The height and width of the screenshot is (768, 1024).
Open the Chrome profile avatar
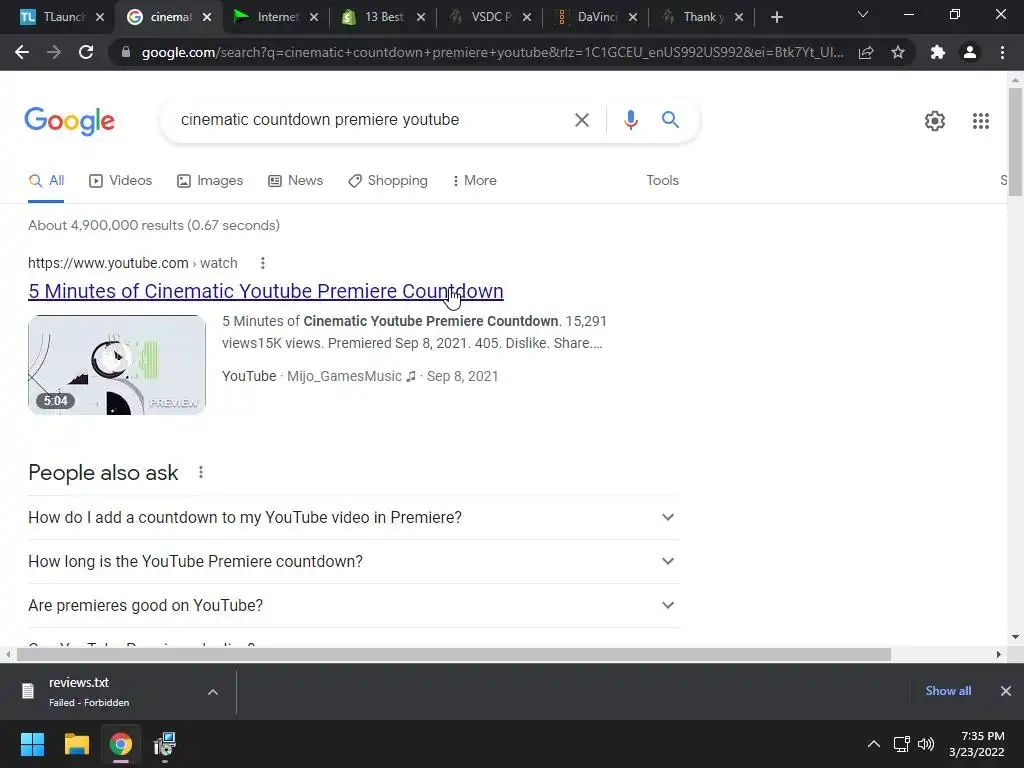(970, 52)
